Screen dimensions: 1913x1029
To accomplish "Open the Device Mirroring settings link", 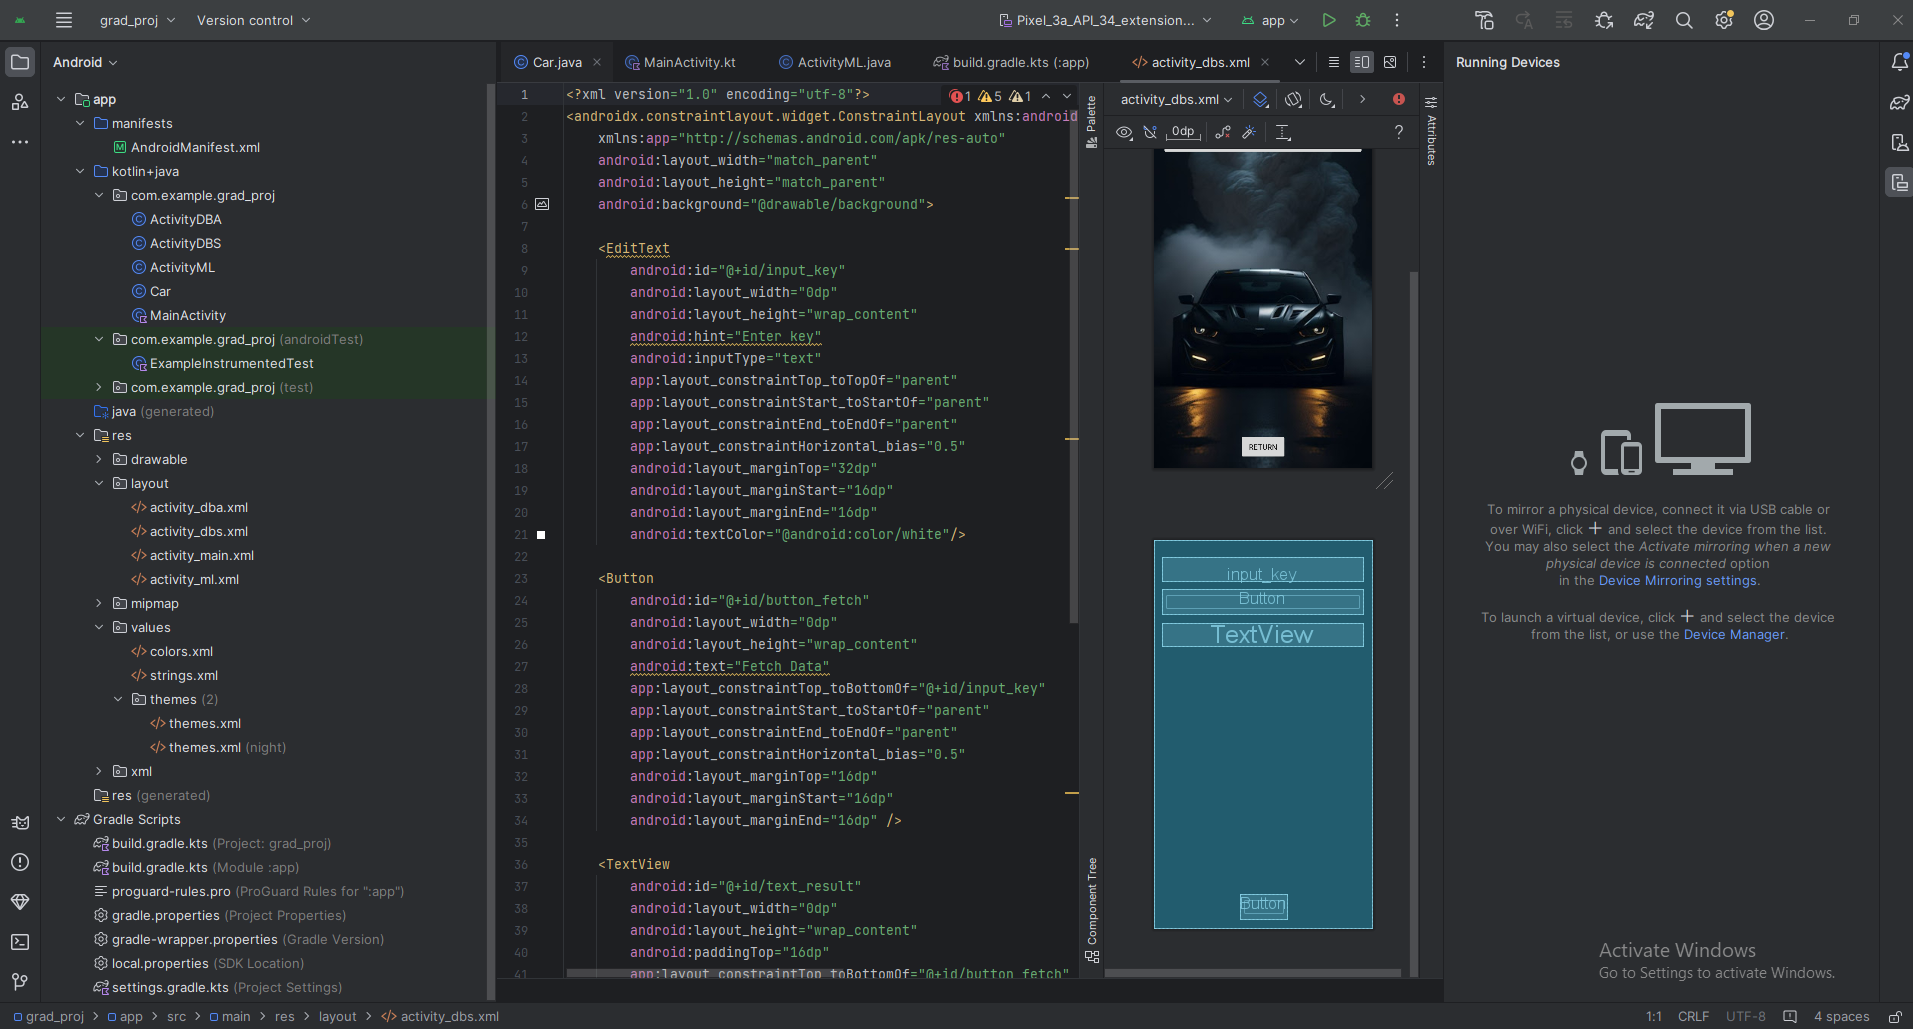I will 1677,580.
